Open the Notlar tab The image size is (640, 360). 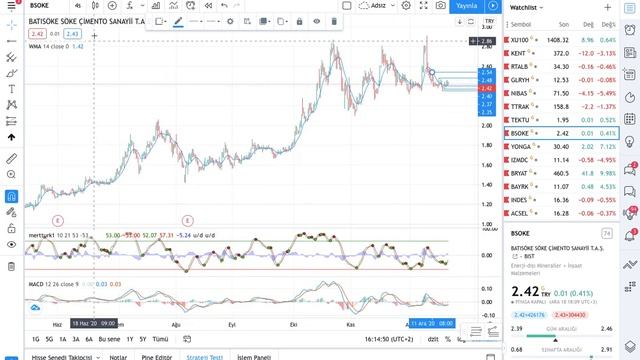[x=118, y=357]
